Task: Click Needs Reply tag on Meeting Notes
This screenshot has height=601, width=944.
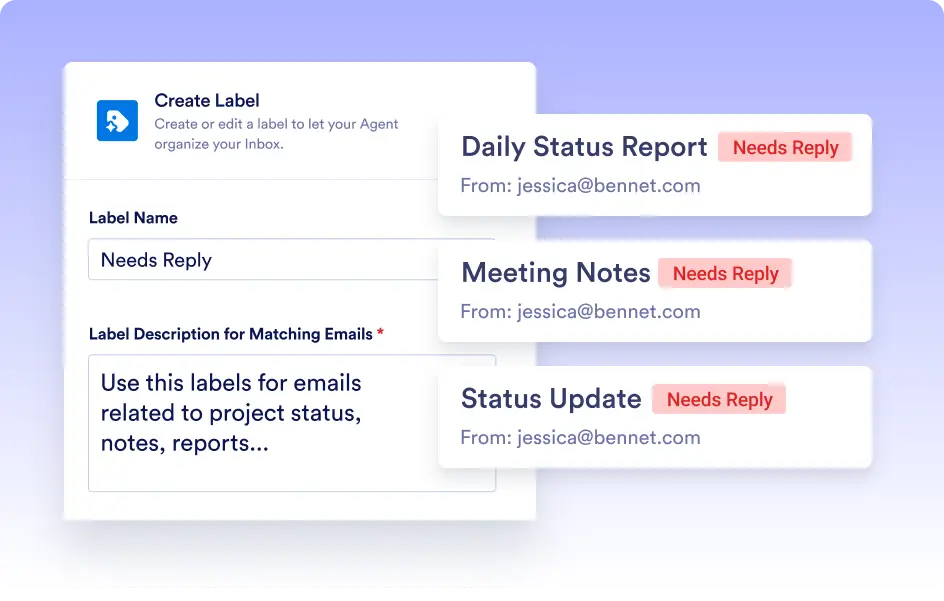Action: pyautogui.click(x=725, y=273)
